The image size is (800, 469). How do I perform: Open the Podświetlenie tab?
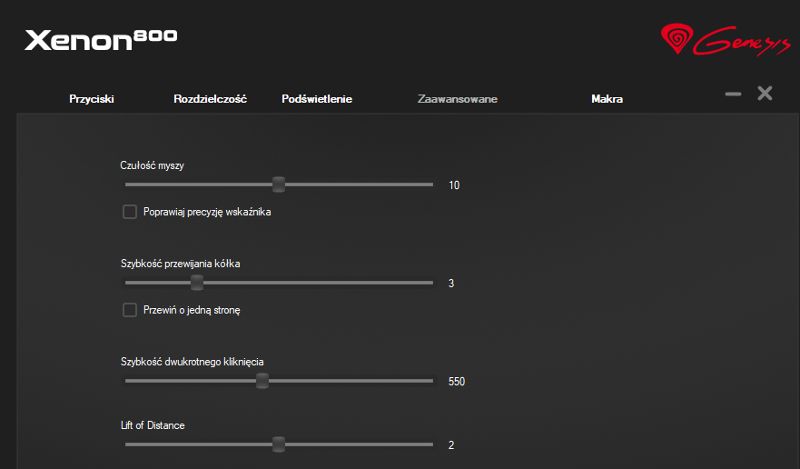(317, 99)
